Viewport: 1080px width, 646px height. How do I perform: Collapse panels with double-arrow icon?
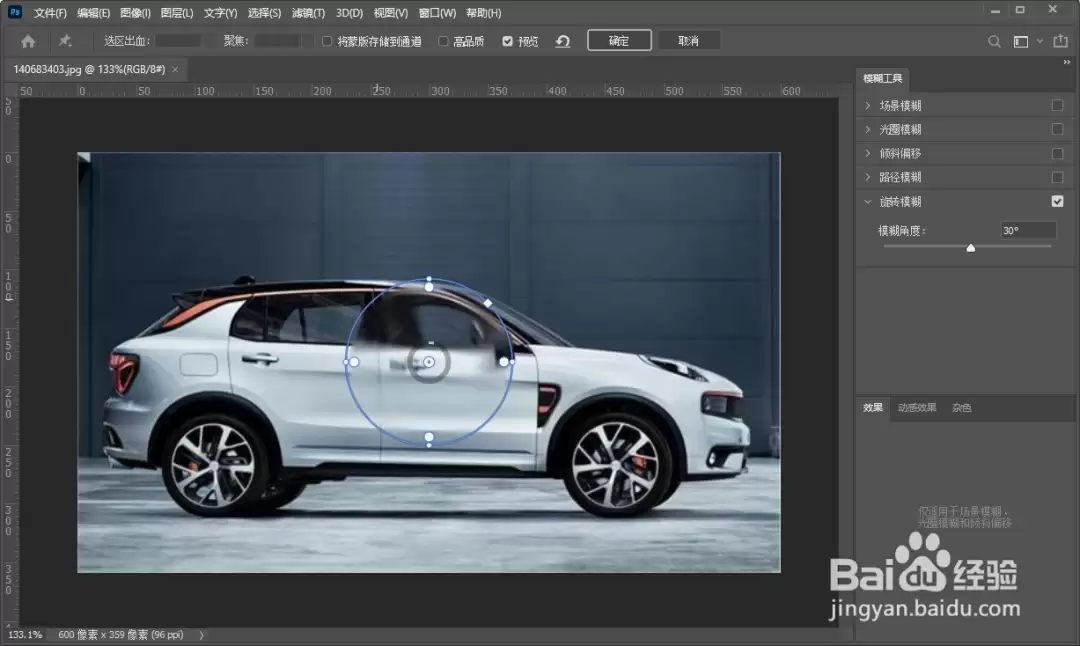click(1067, 62)
